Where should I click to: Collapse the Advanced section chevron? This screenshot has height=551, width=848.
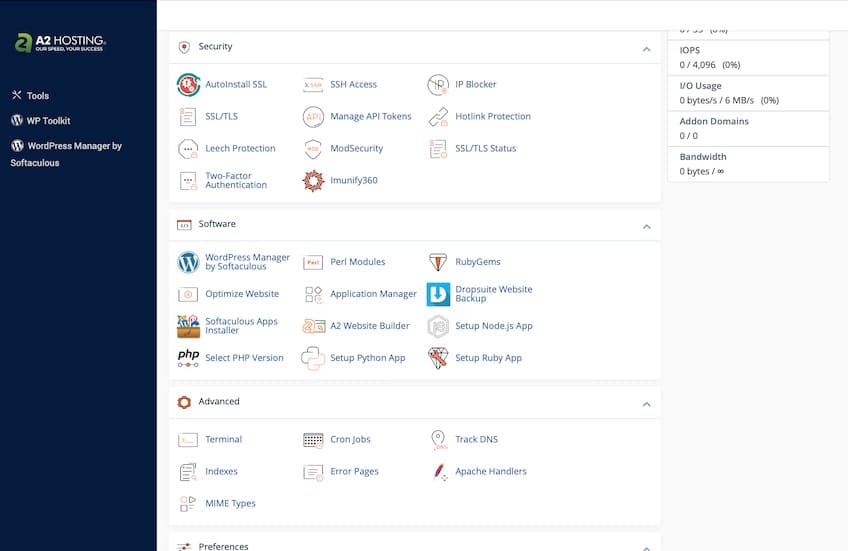pyautogui.click(x=646, y=404)
